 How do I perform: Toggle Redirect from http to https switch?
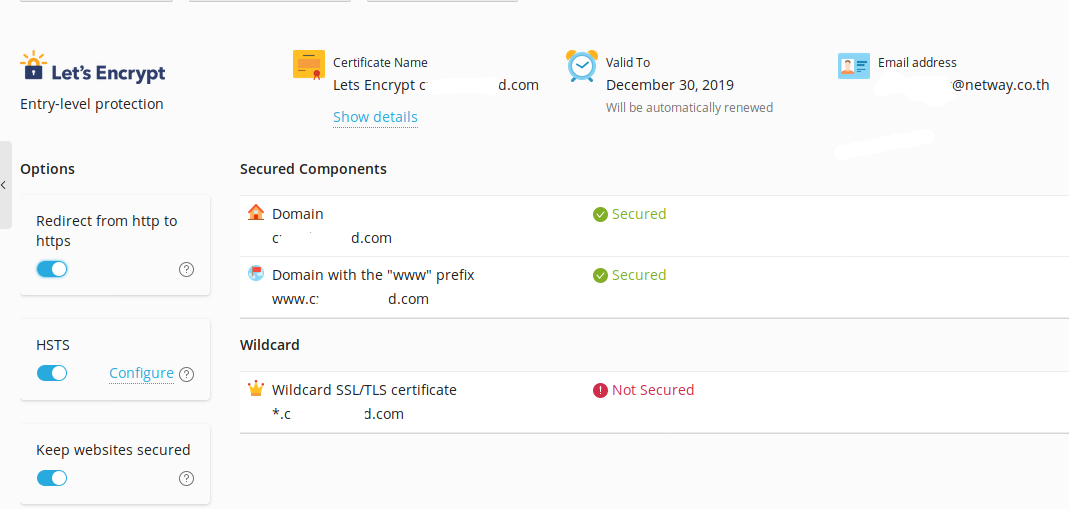click(52, 269)
